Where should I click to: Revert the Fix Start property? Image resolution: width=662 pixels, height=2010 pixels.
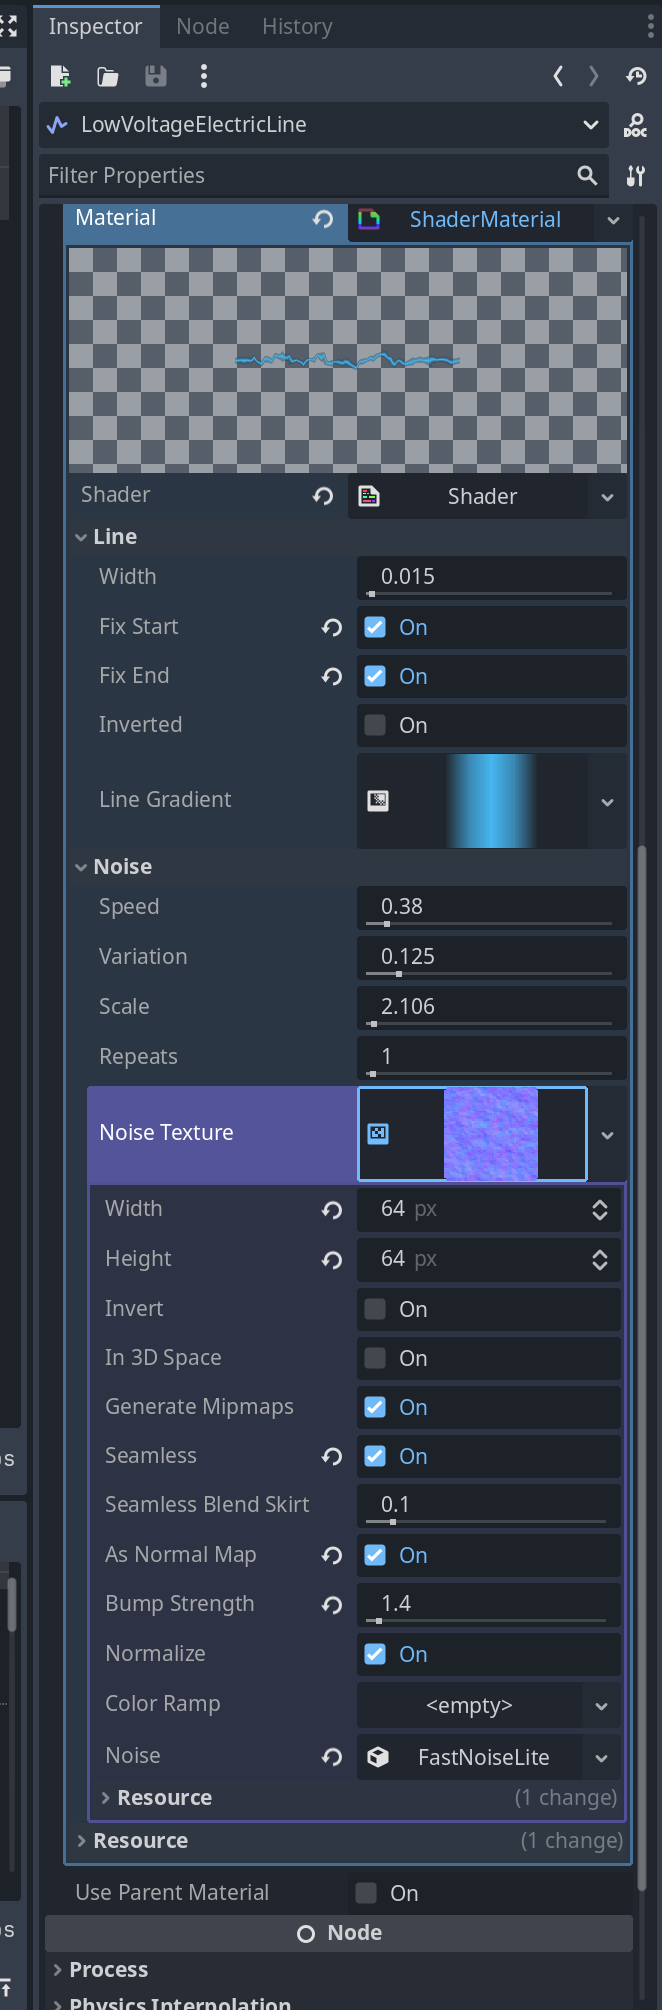pos(332,627)
